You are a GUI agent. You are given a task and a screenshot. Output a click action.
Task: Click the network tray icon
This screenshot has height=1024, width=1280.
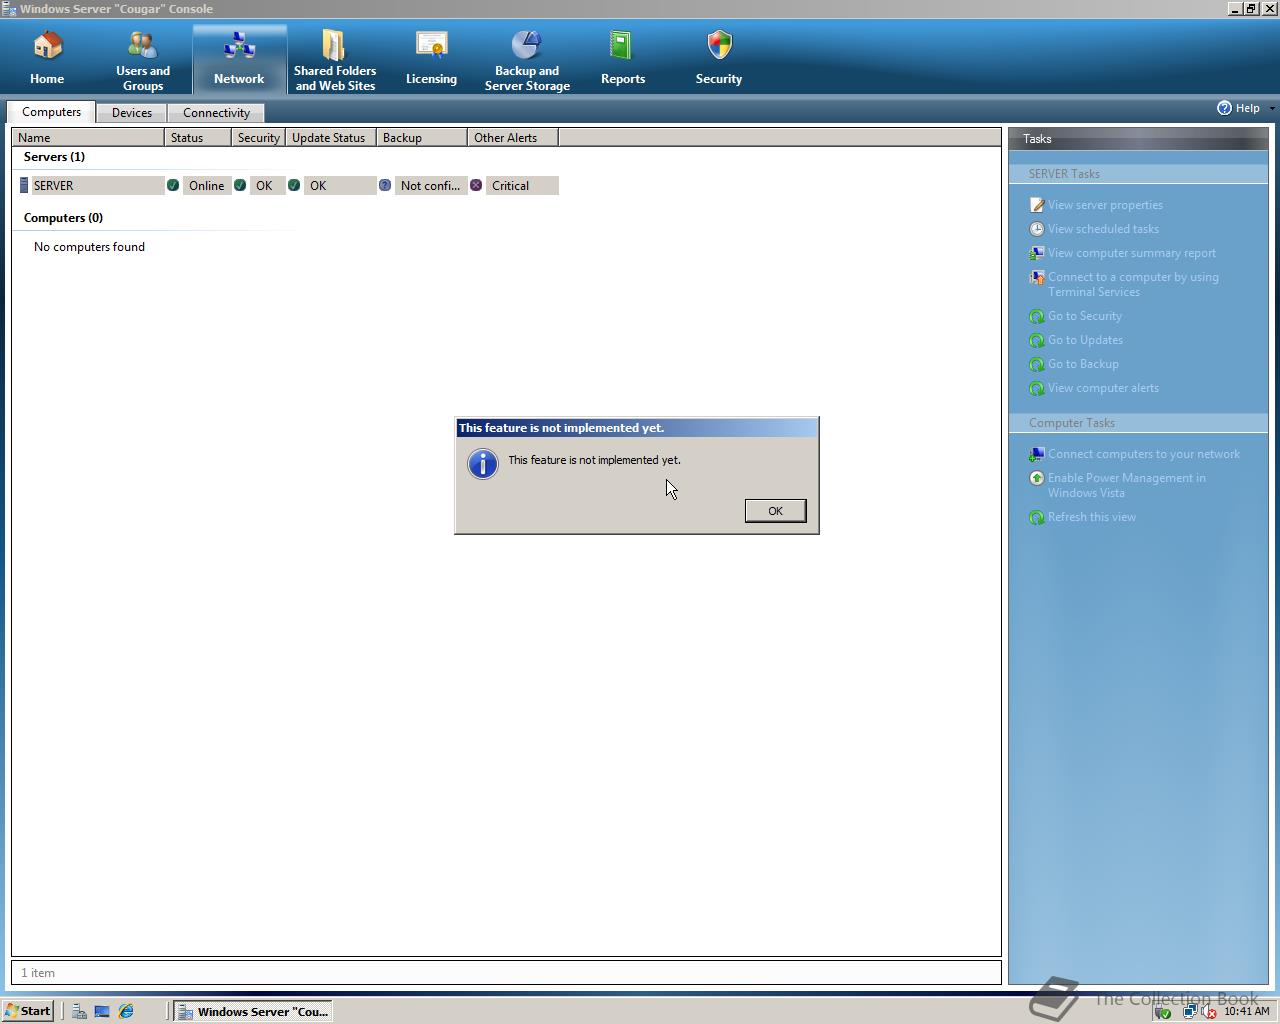coord(1190,1011)
